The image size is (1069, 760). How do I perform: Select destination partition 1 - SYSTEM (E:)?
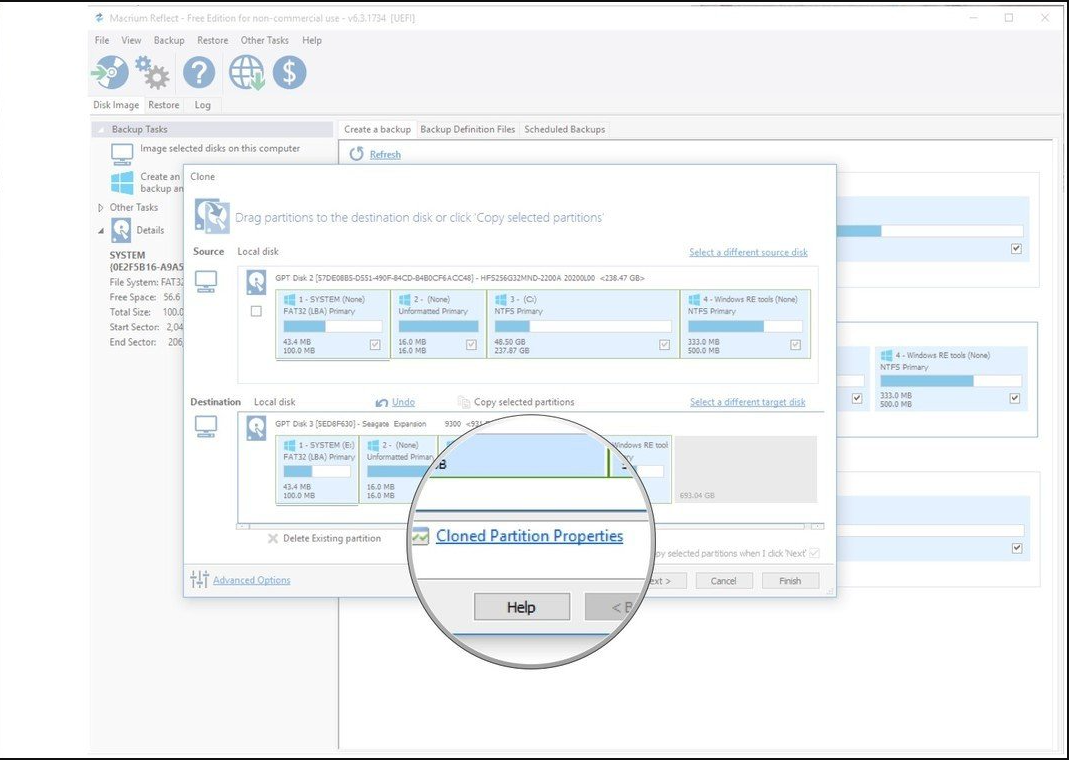coord(317,470)
